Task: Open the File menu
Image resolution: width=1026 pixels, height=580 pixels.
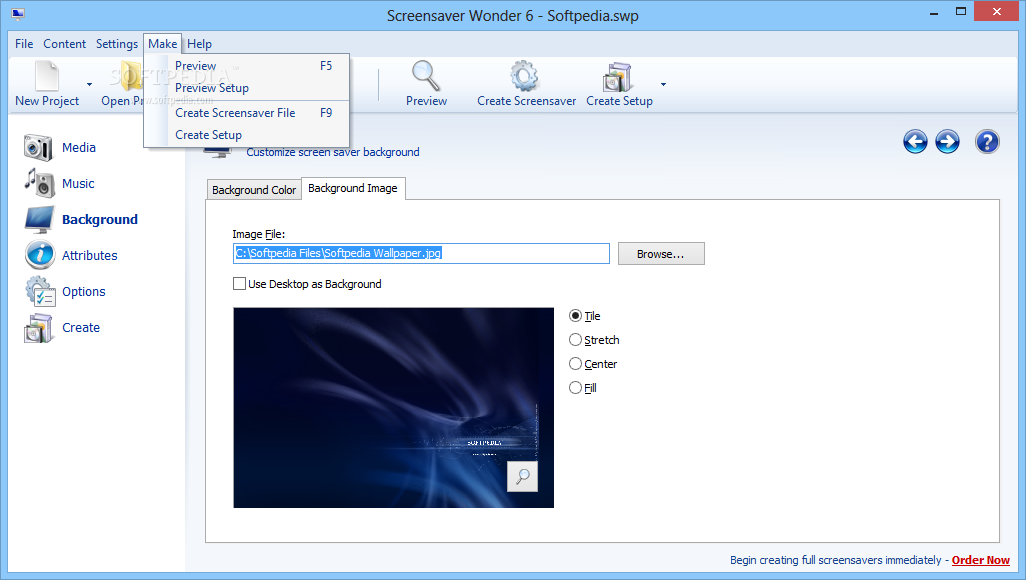Action: 24,44
